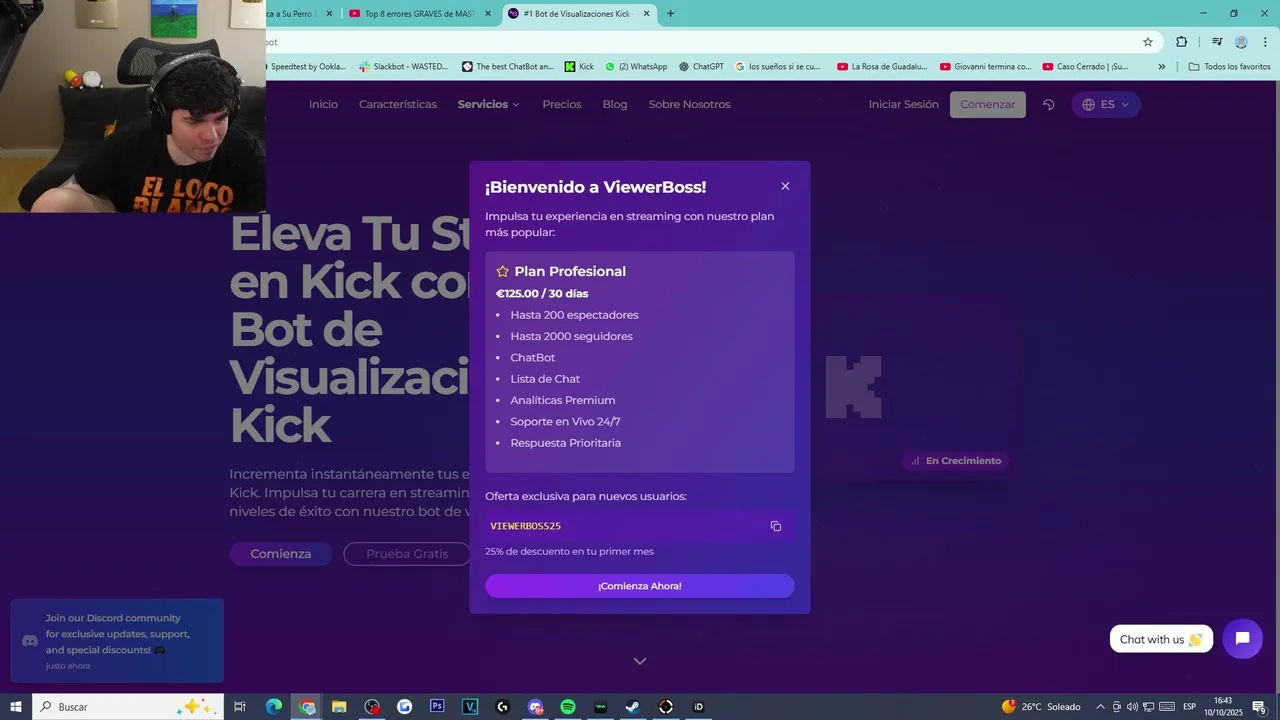Open the Blog page
Image resolution: width=1280 pixels, height=720 pixels.
pyautogui.click(x=615, y=104)
